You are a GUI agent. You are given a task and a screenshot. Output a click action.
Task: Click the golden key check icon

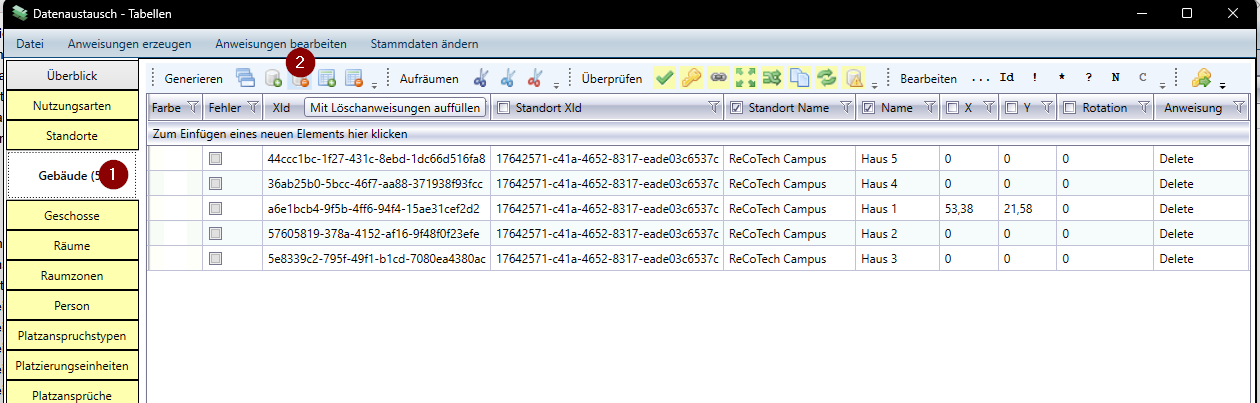point(691,79)
